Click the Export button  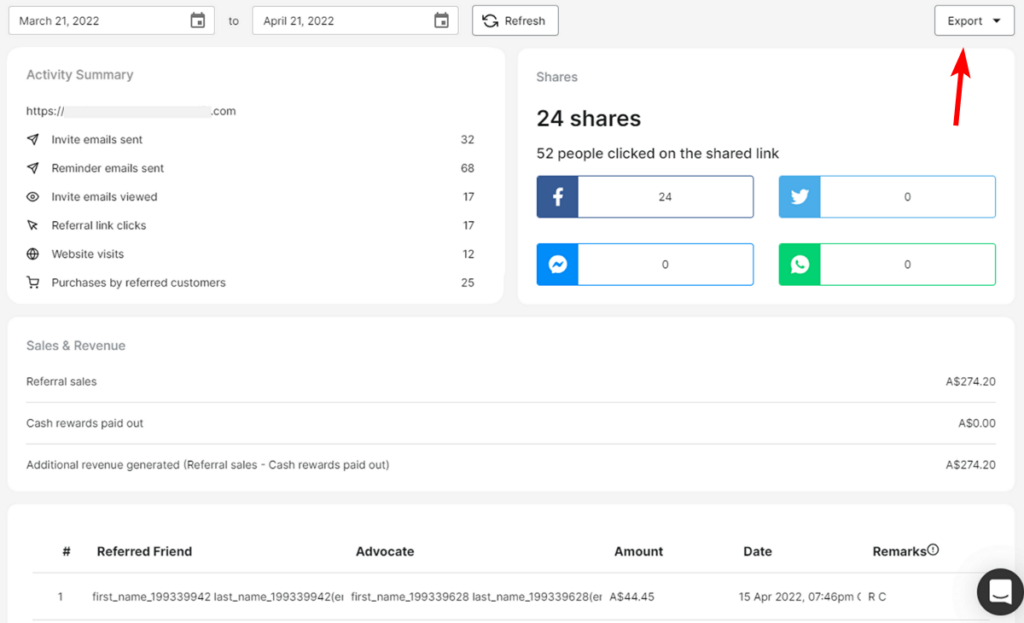tap(965, 20)
